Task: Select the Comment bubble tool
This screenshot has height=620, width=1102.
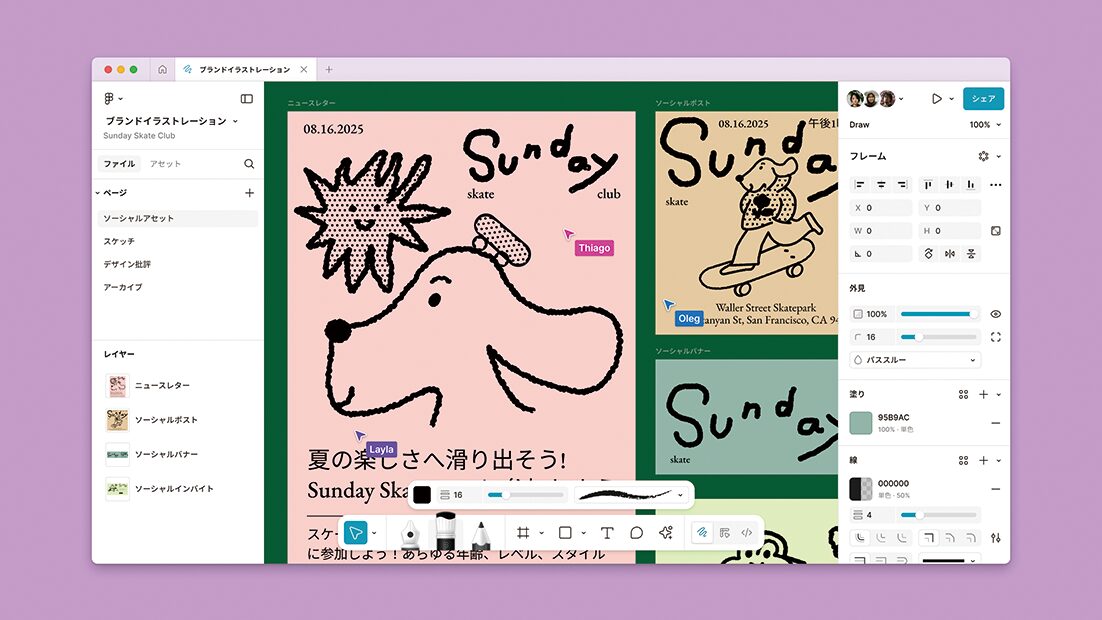Action: [x=636, y=533]
